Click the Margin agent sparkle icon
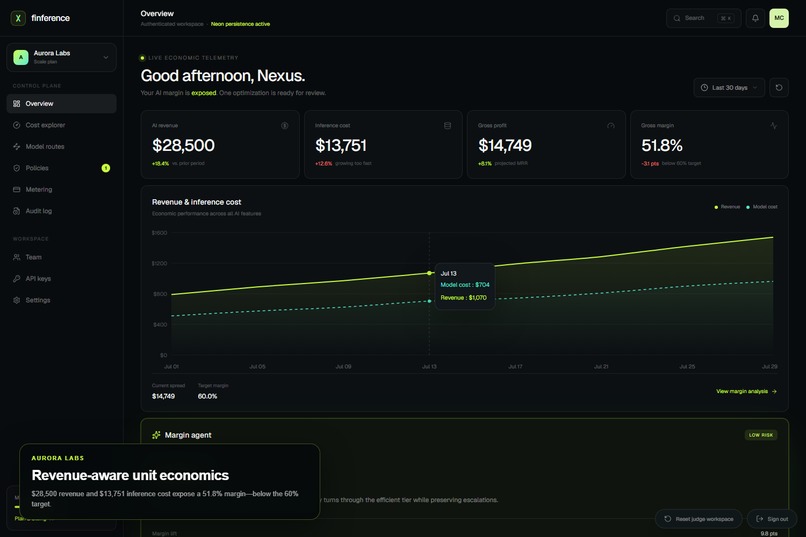This screenshot has height=537, width=806. click(156, 435)
